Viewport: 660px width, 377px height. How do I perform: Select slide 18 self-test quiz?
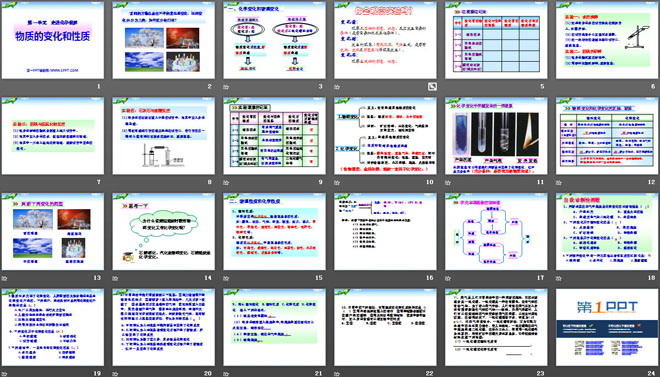[607, 231]
